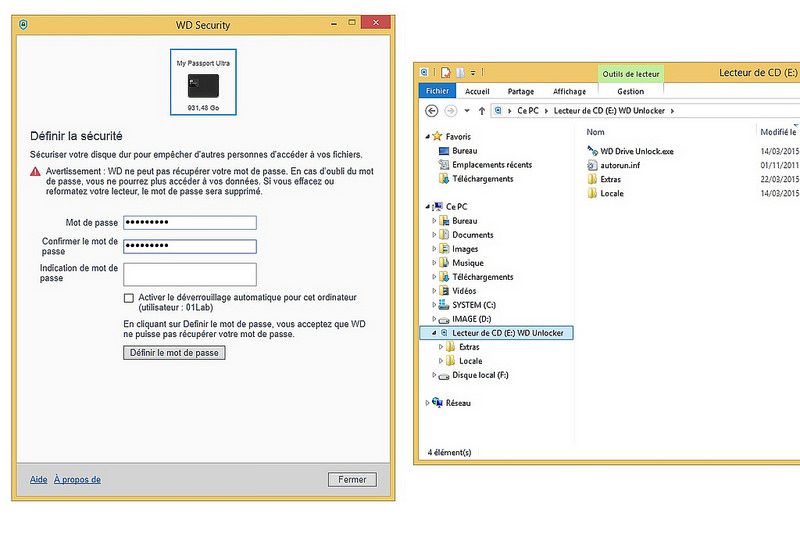Open the quick access toolbar customize dropdown
800x534 pixels.
pos(473,73)
